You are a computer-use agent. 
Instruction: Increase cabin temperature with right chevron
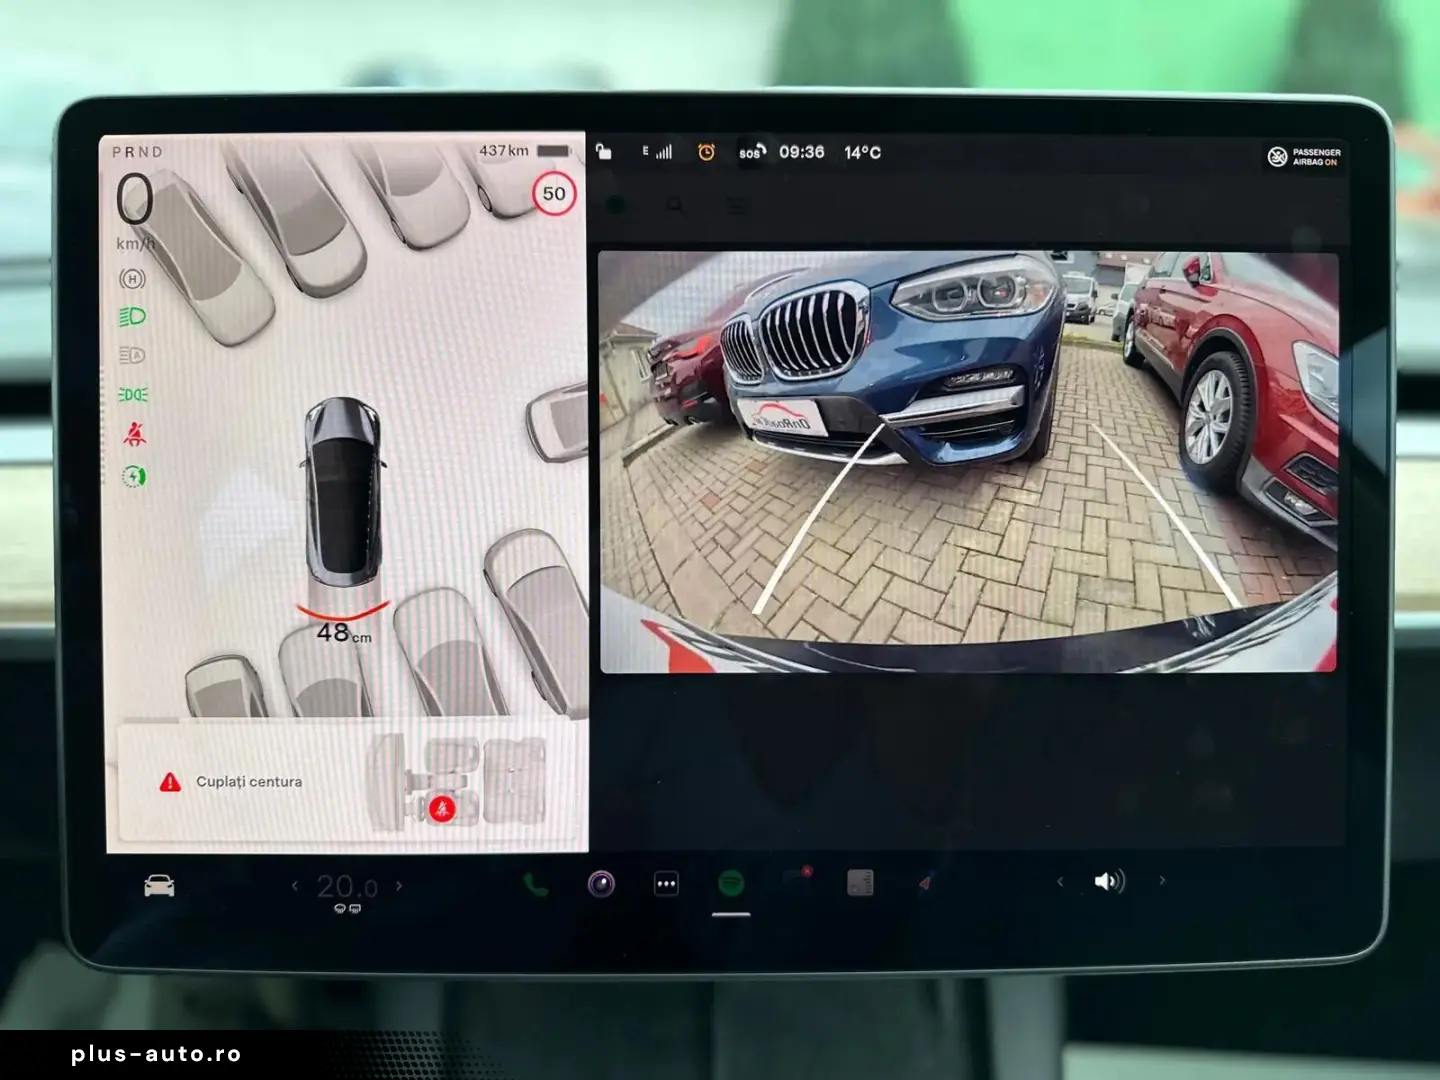pyautogui.click(x=399, y=885)
